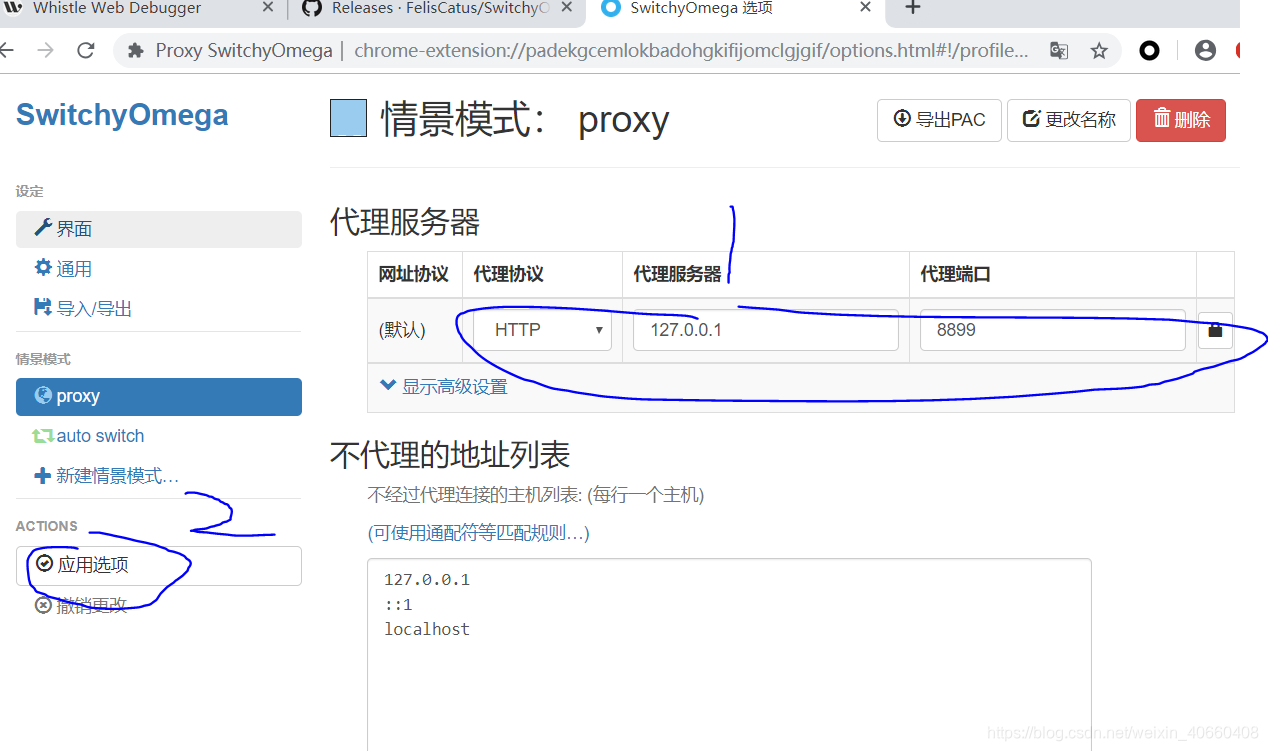Focus the chrome-extension URL address bar
This screenshot has height=751, width=1268.
tap(691, 50)
